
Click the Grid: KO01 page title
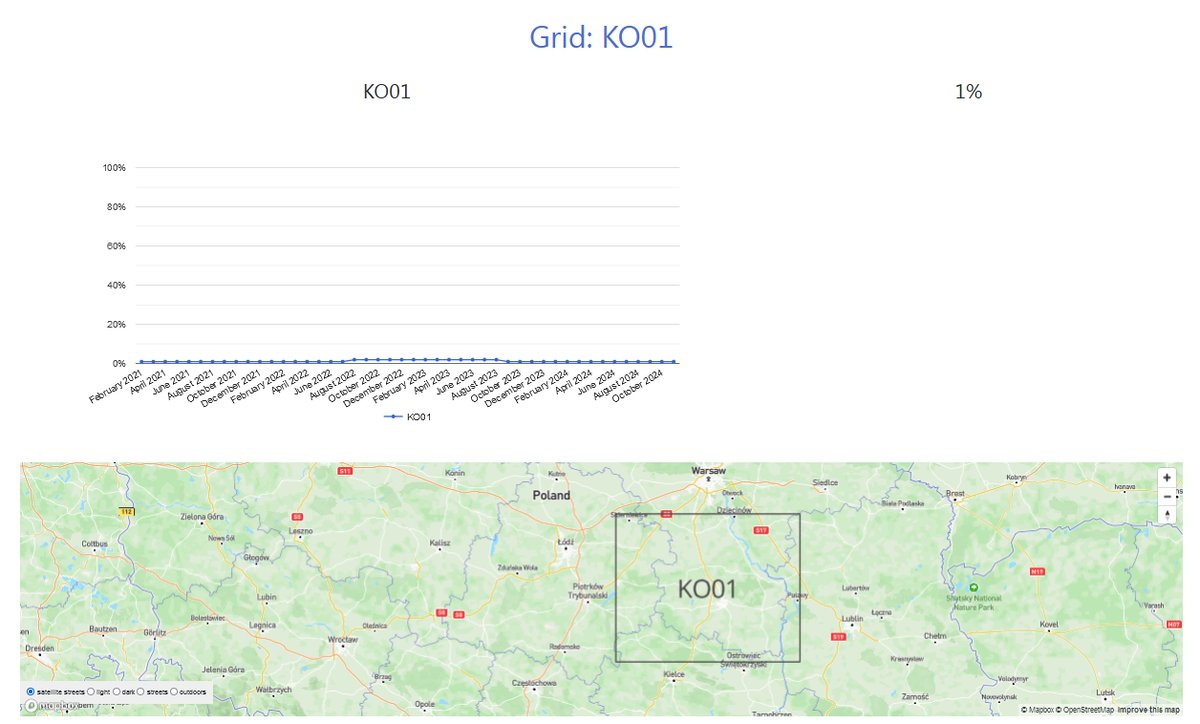[x=601, y=37]
